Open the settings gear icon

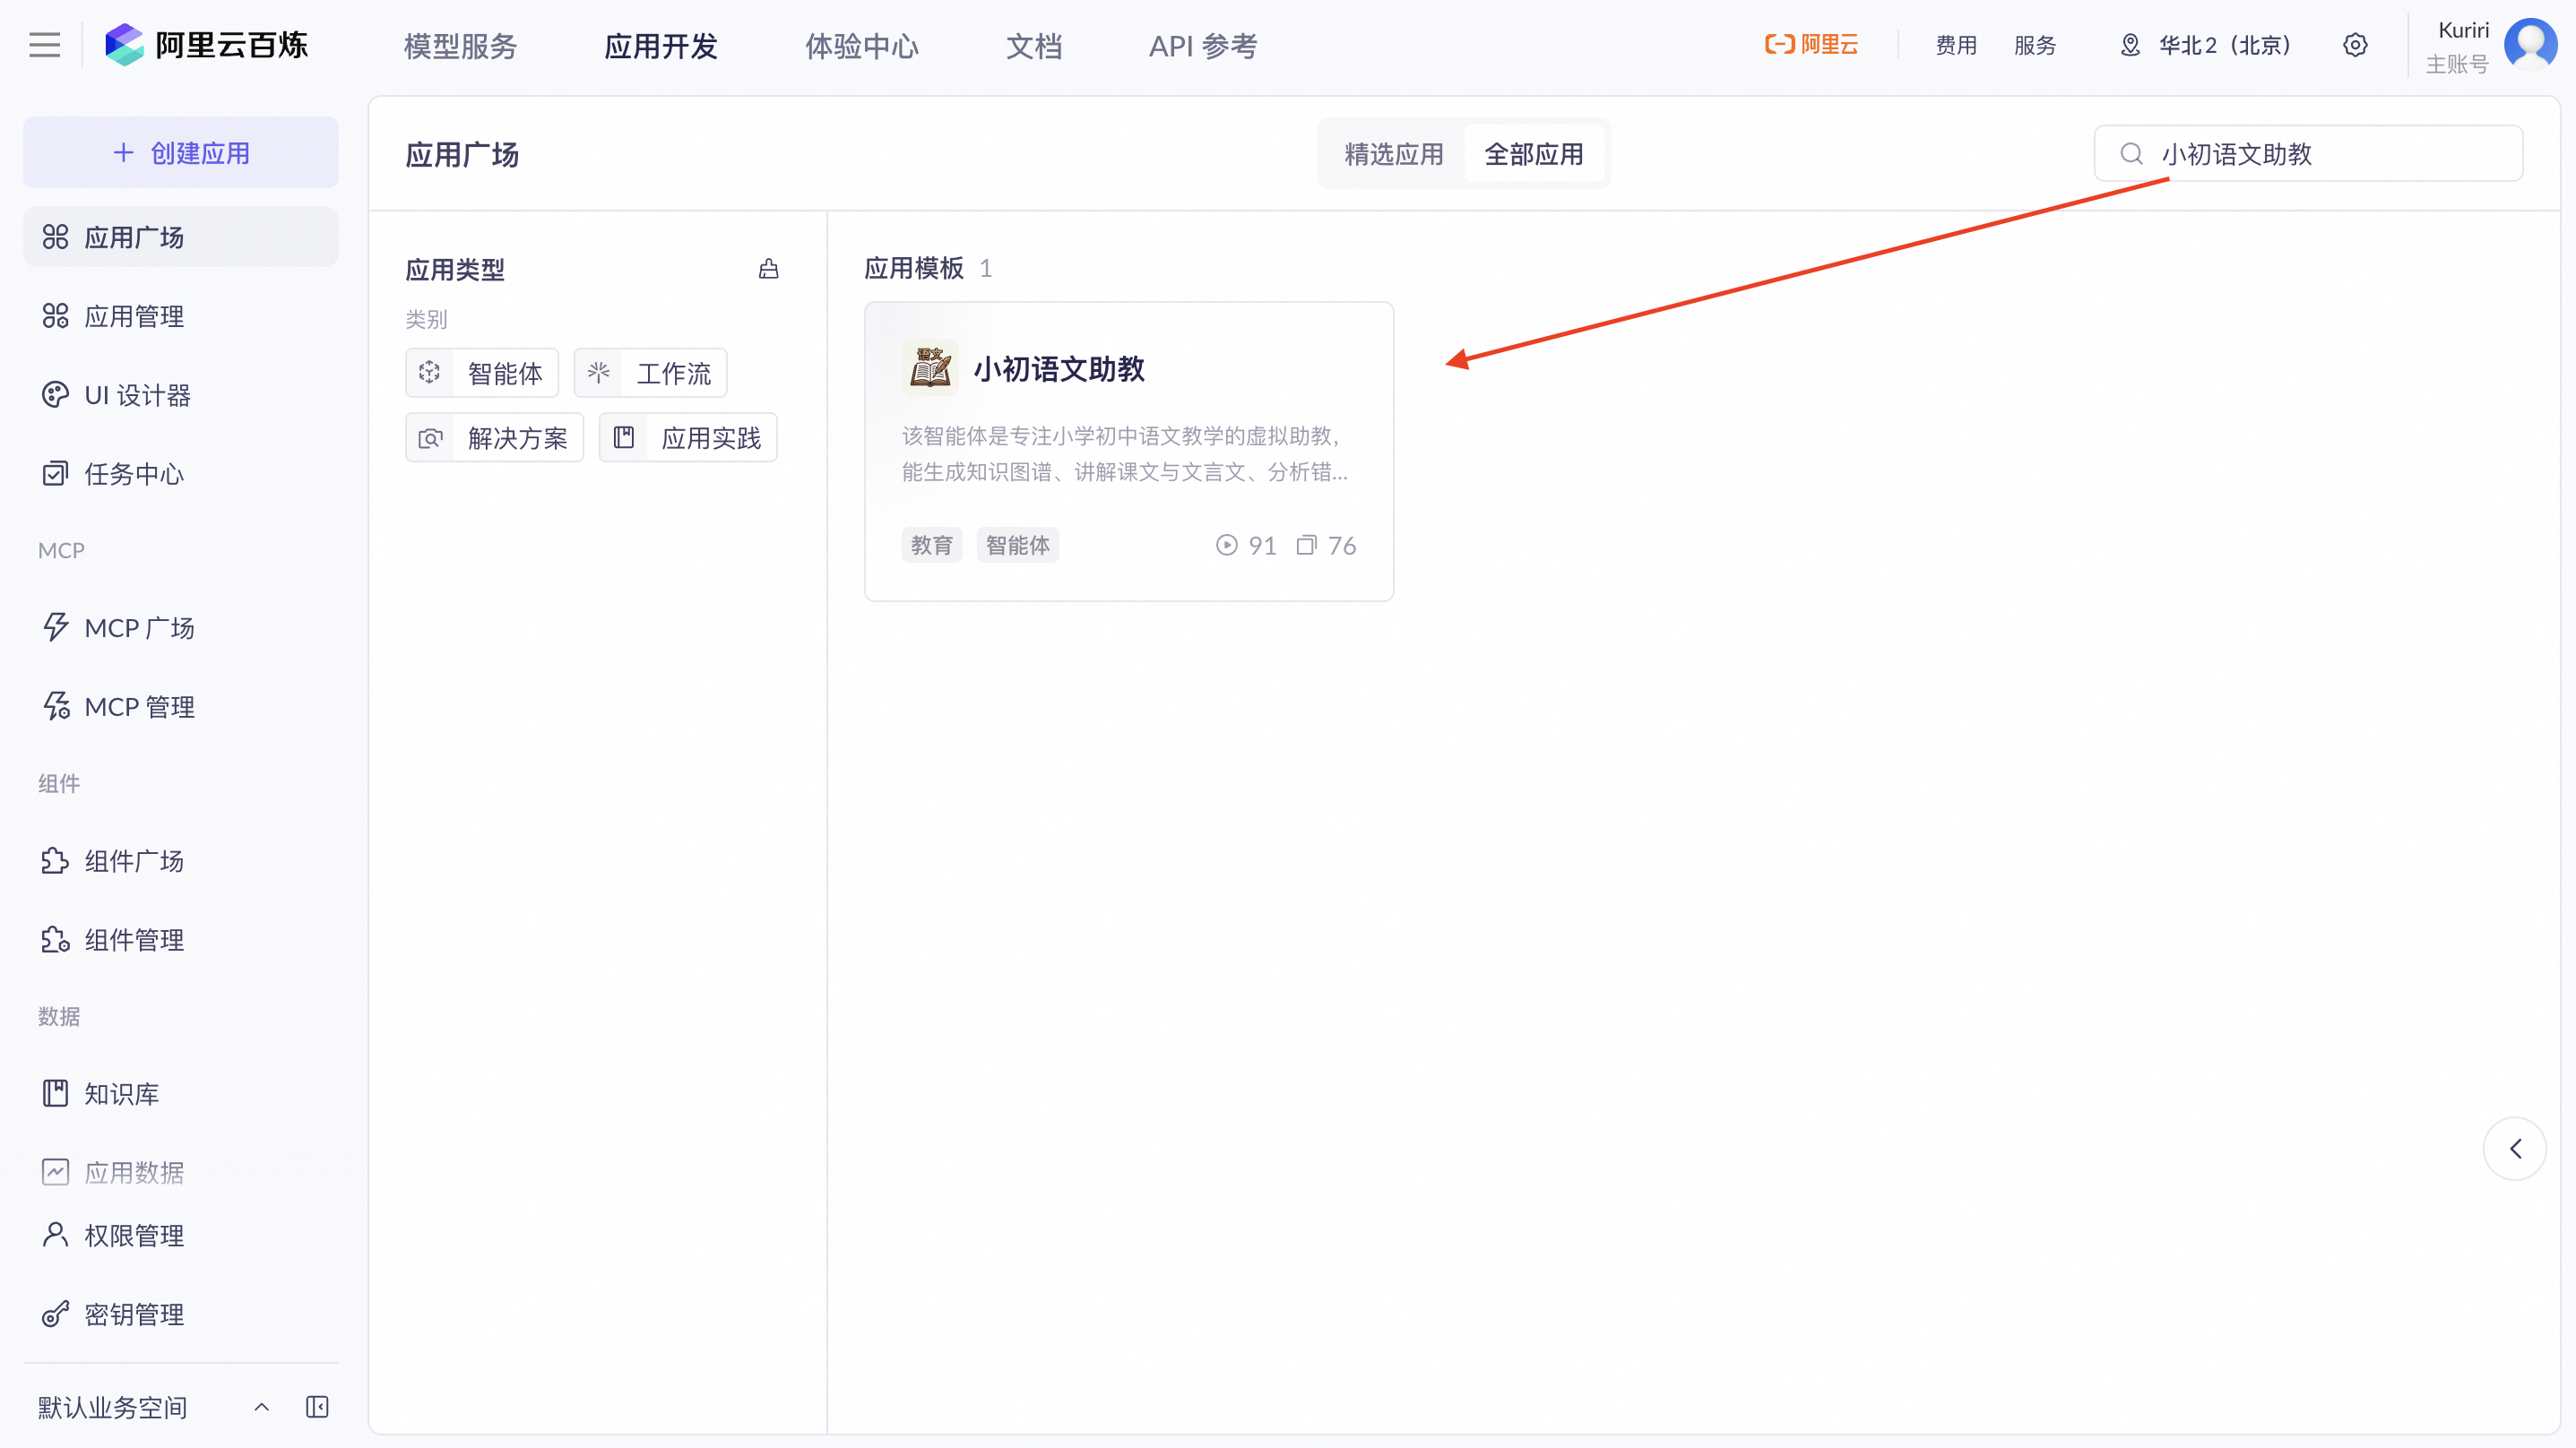click(2355, 45)
